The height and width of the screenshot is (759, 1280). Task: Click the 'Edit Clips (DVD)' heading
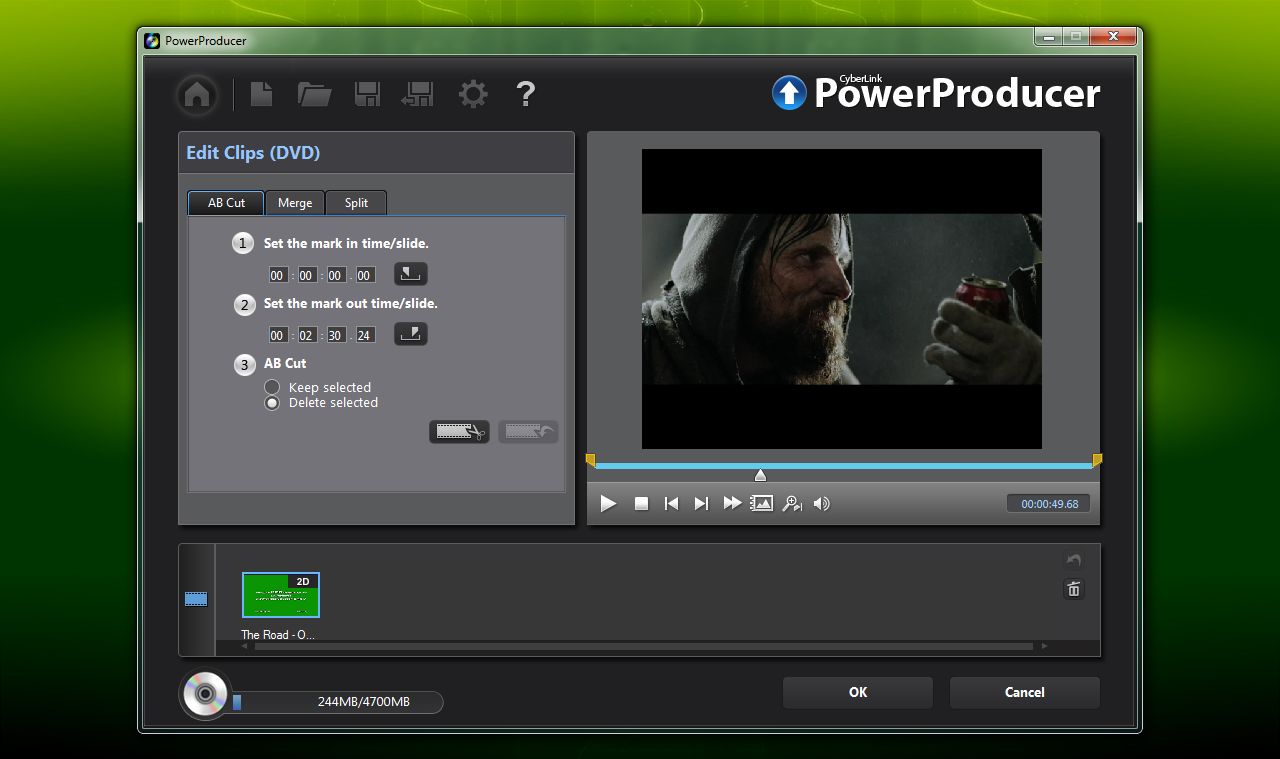click(x=253, y=153)
